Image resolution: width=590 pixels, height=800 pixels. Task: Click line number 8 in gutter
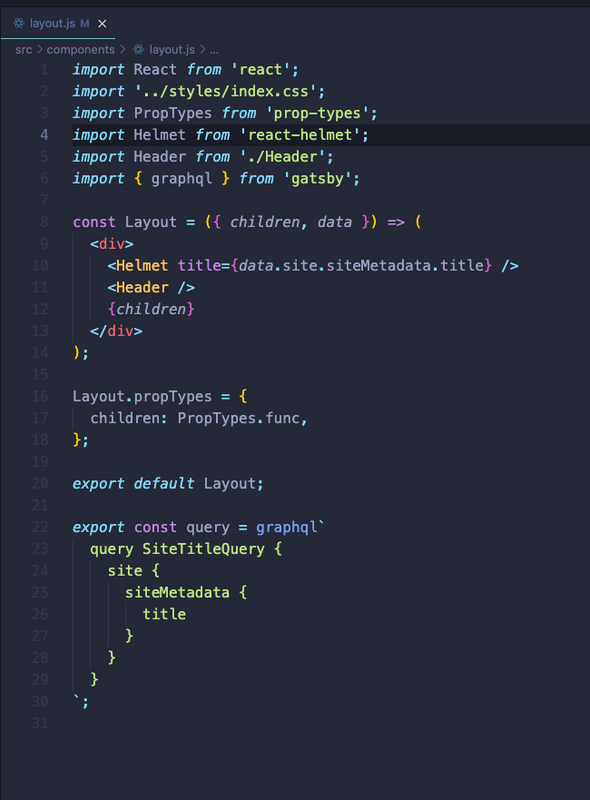click(44, 222)
